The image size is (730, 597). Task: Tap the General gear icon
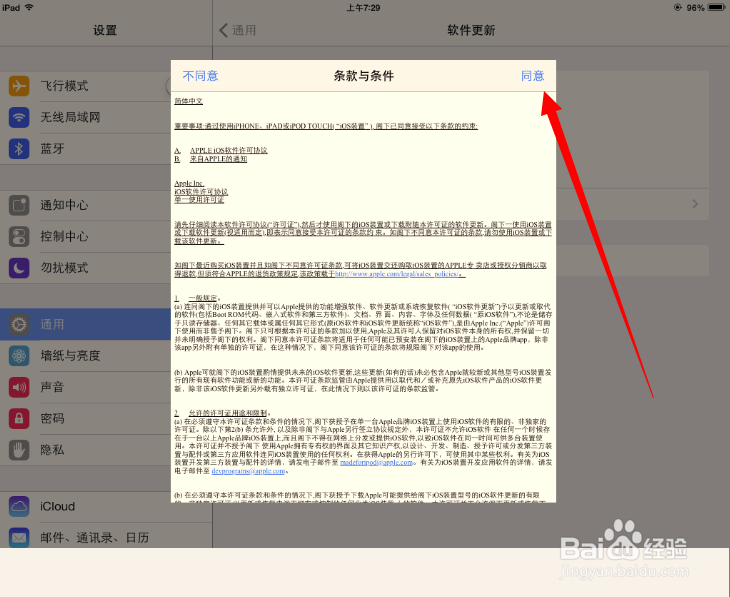coord(19,325)
